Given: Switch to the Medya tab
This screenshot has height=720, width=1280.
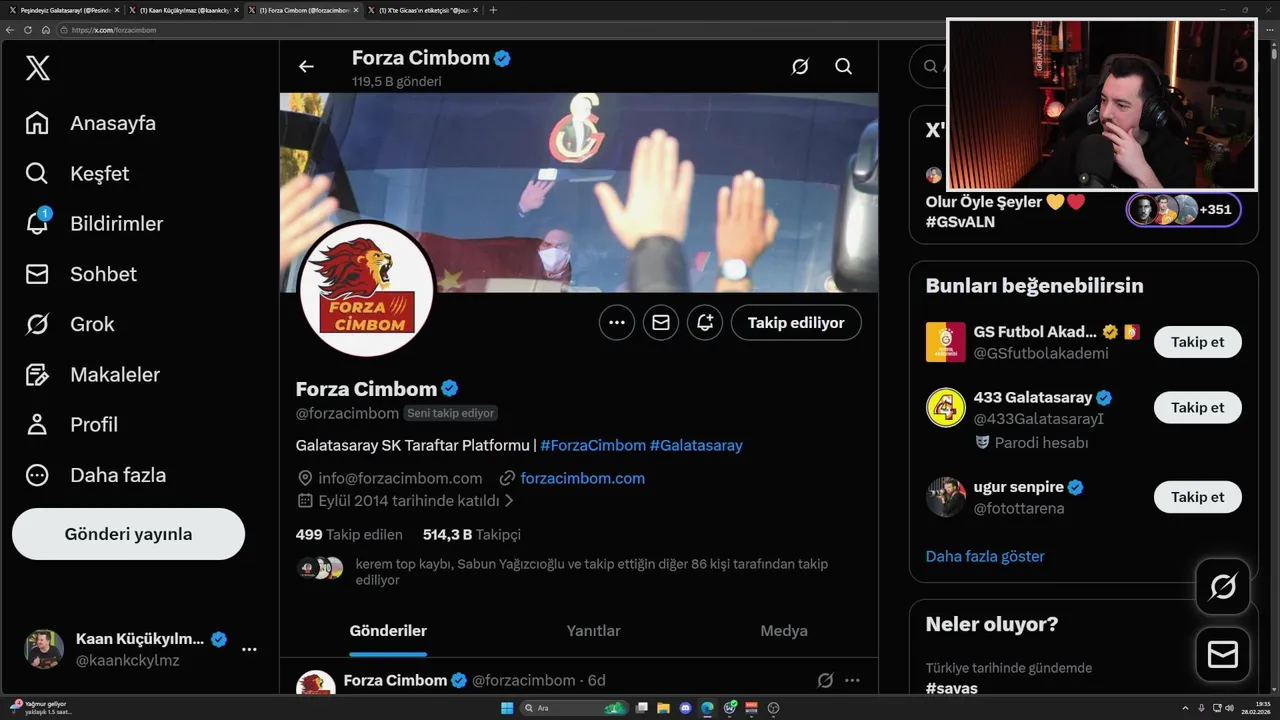Looking at the screenshot, I should coord(784,631).
